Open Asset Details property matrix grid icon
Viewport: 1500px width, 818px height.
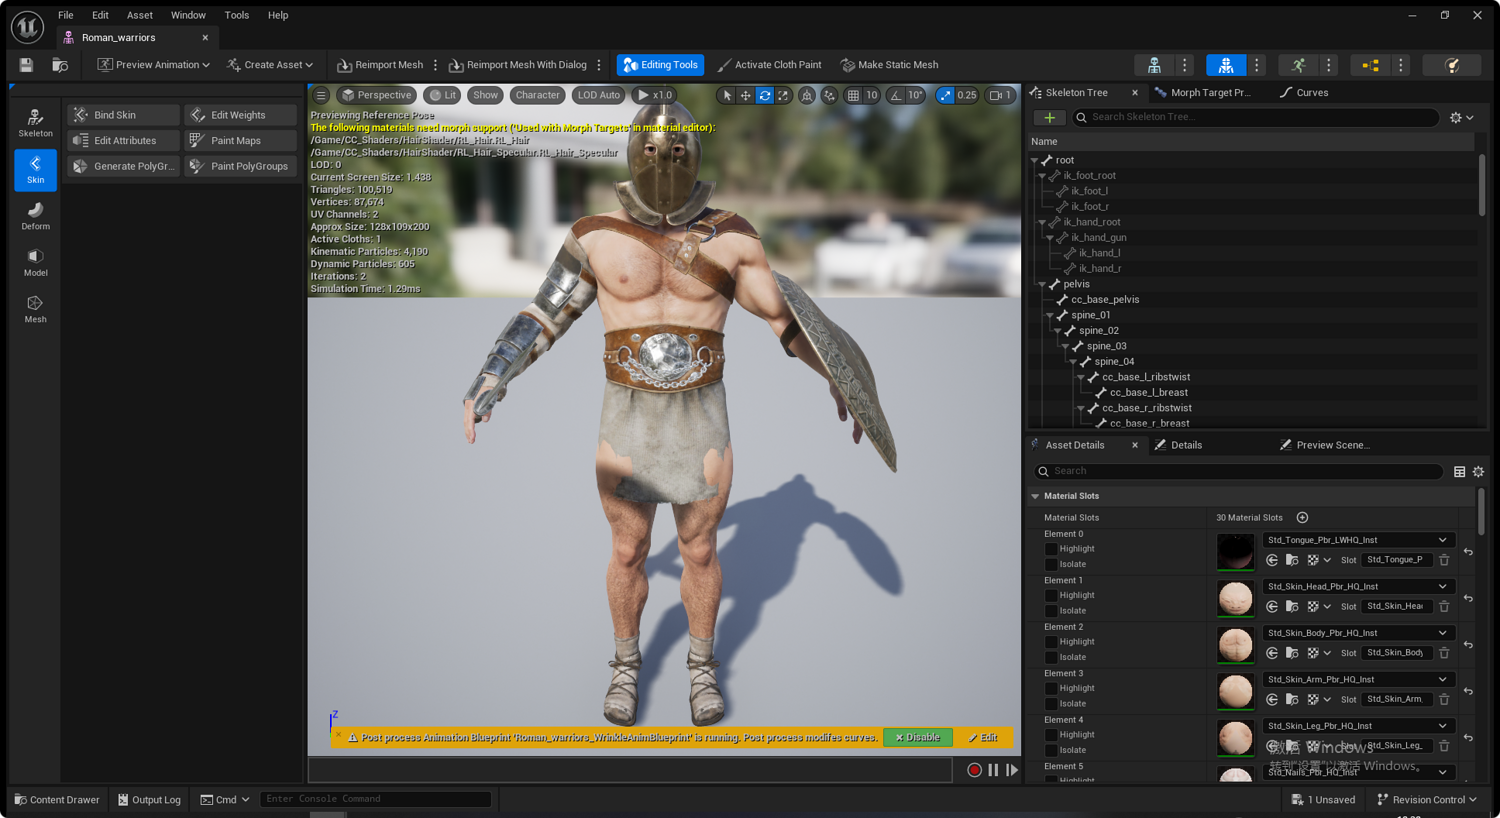tap(1460, 471)
